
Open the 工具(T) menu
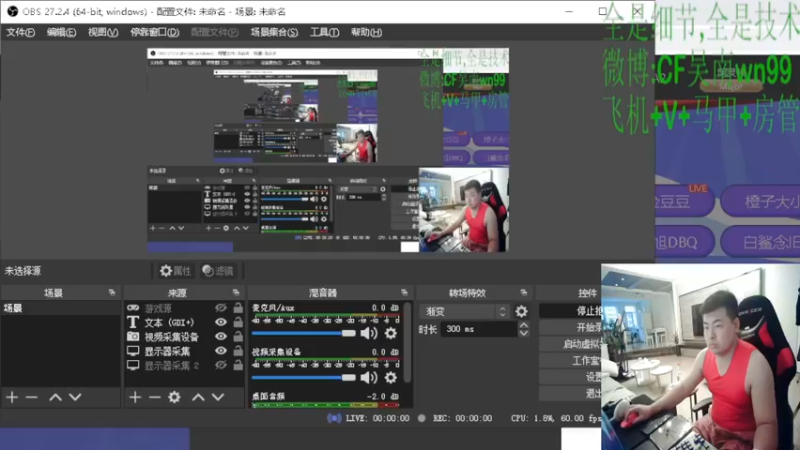click(x=324, y=32)
